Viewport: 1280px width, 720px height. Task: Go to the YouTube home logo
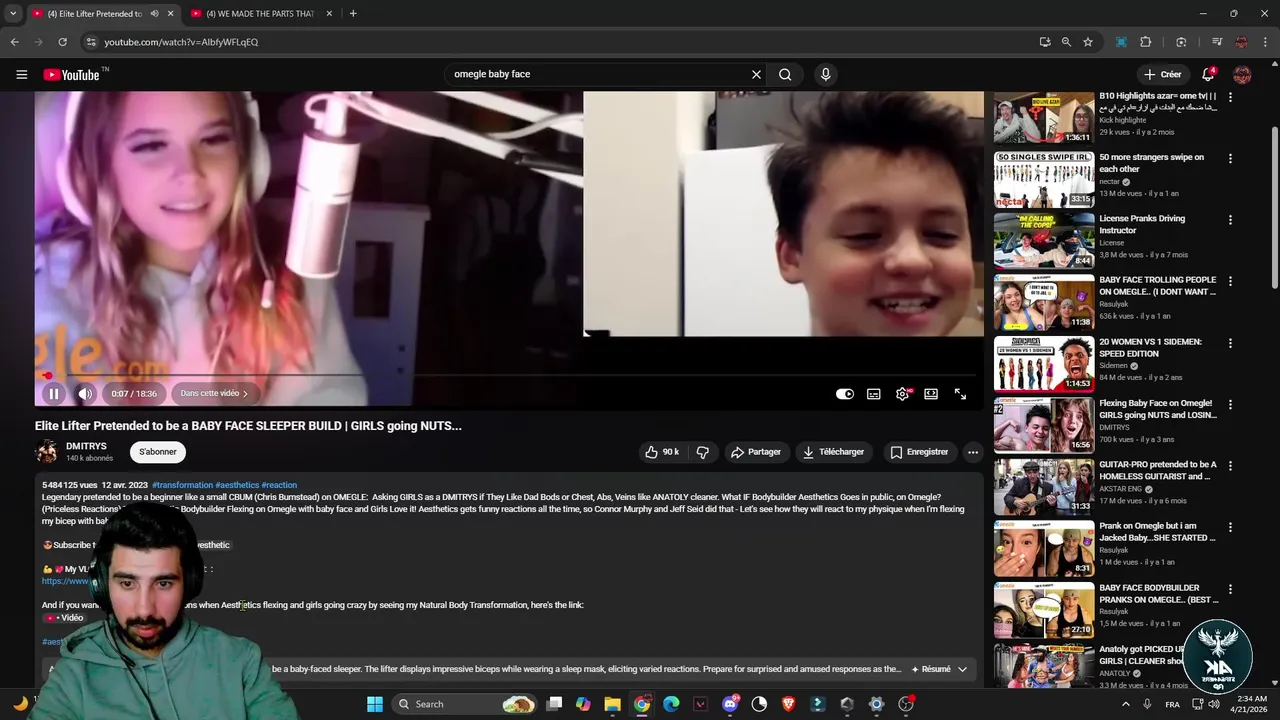click(71, 75)
